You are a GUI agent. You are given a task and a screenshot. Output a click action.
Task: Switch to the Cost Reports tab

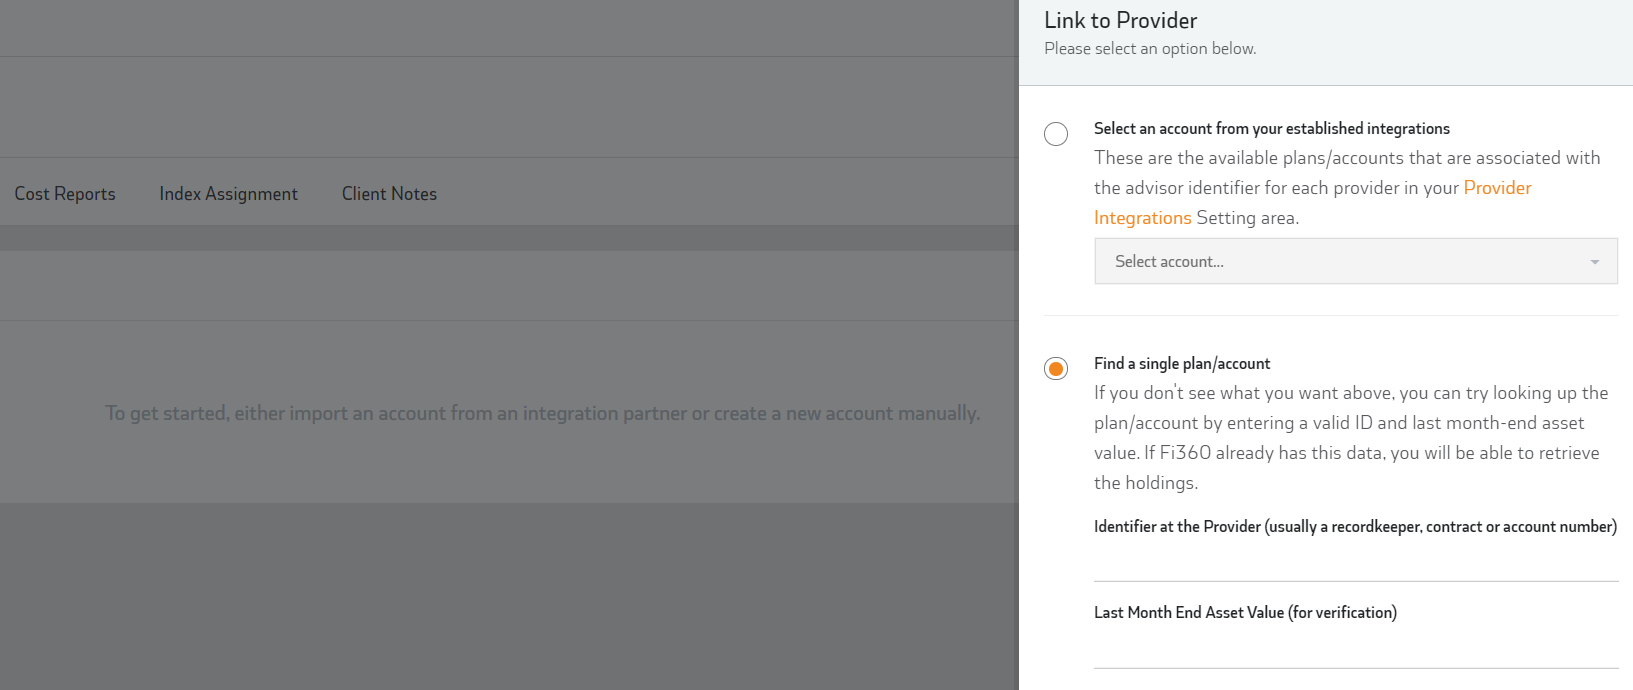(x=65, y=194)
